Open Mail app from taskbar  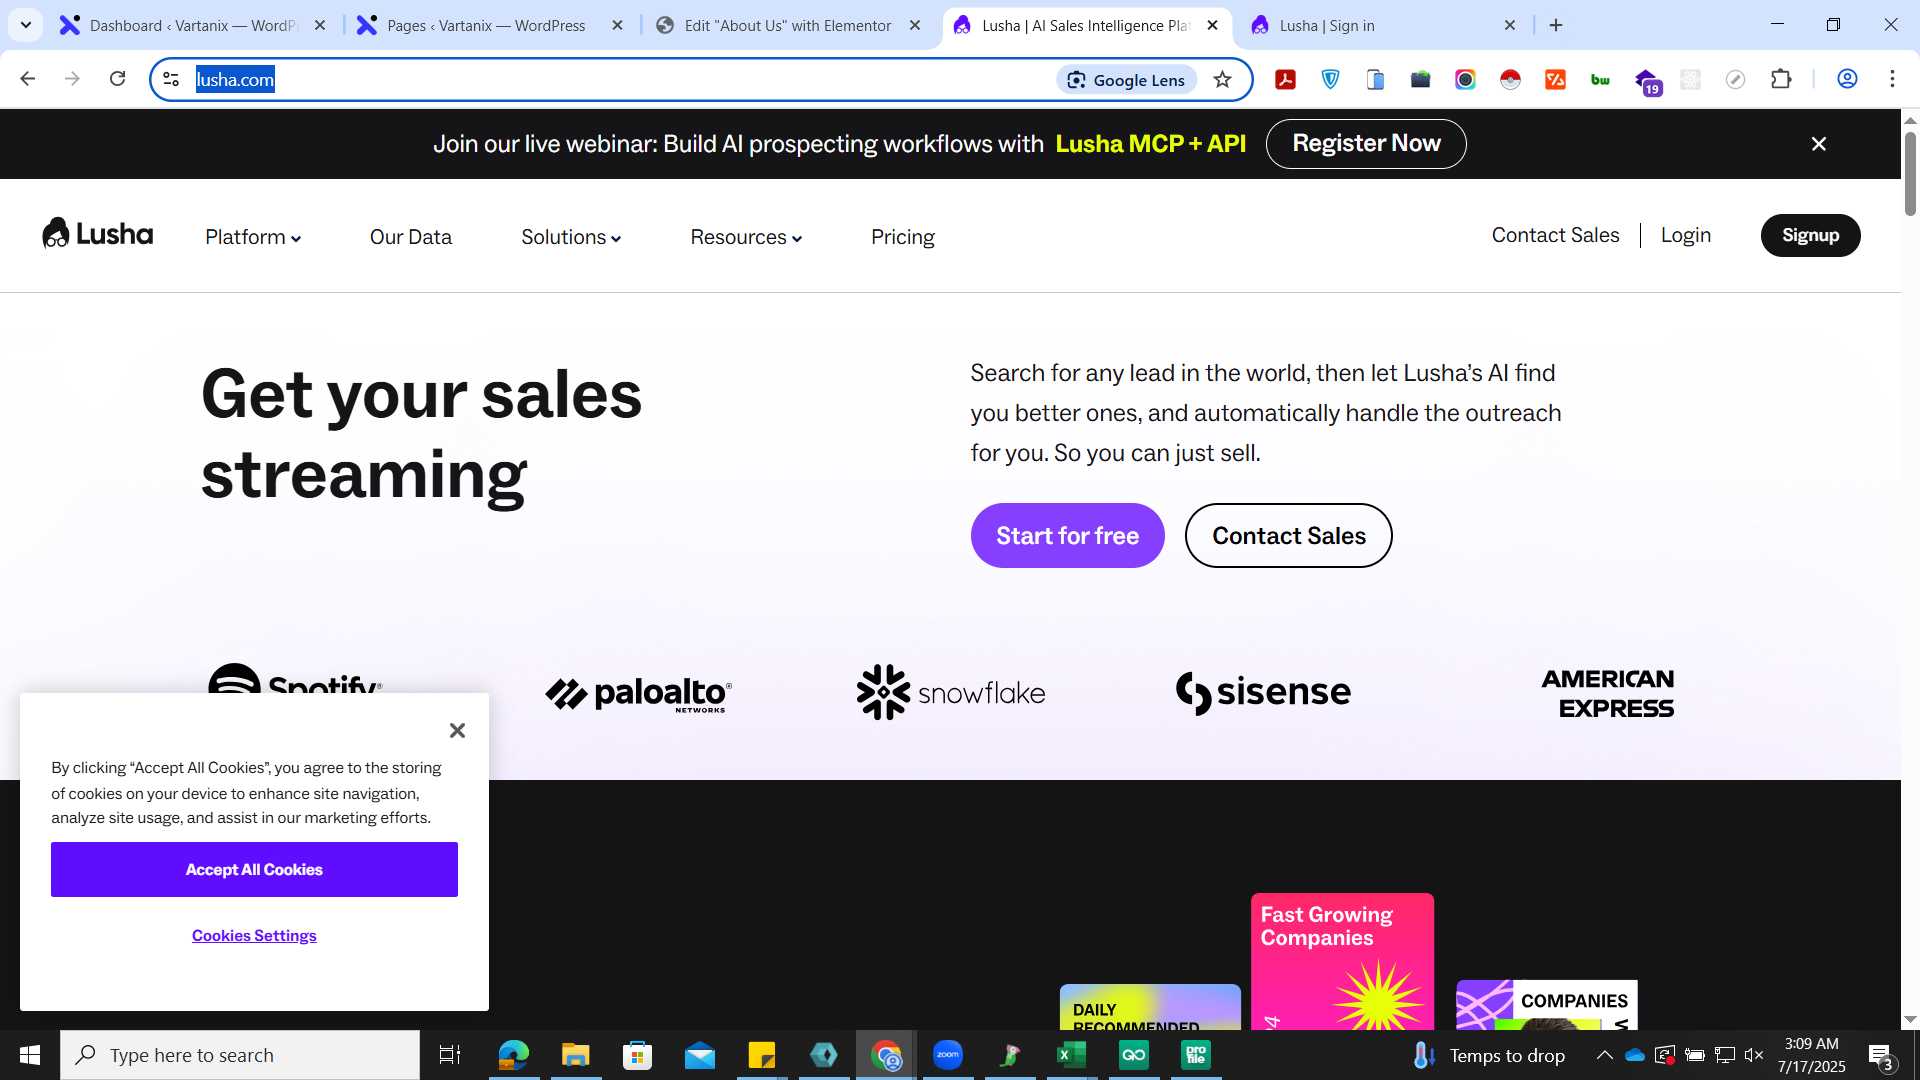coord(700,1055)
